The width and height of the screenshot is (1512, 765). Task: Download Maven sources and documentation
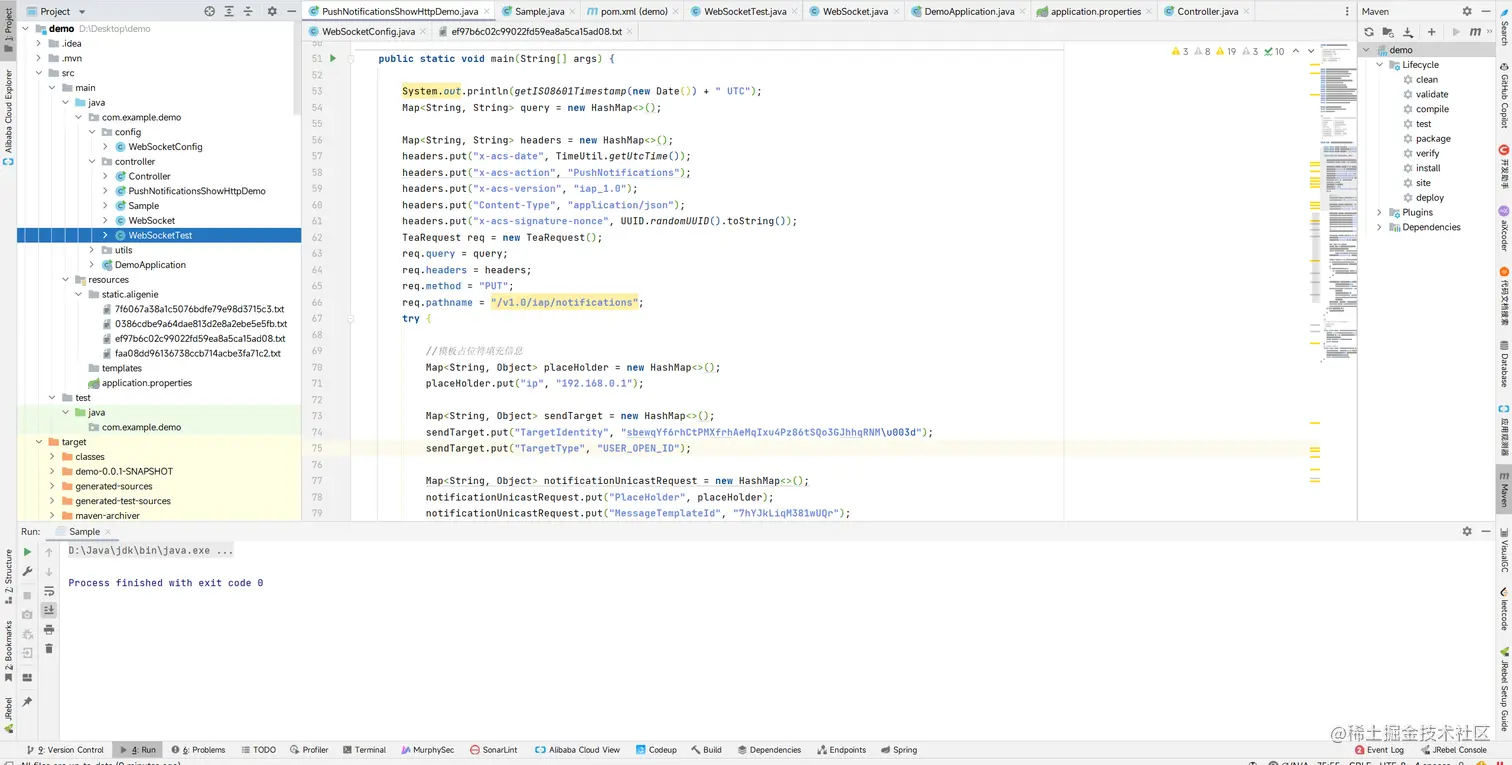(1408, 32)
